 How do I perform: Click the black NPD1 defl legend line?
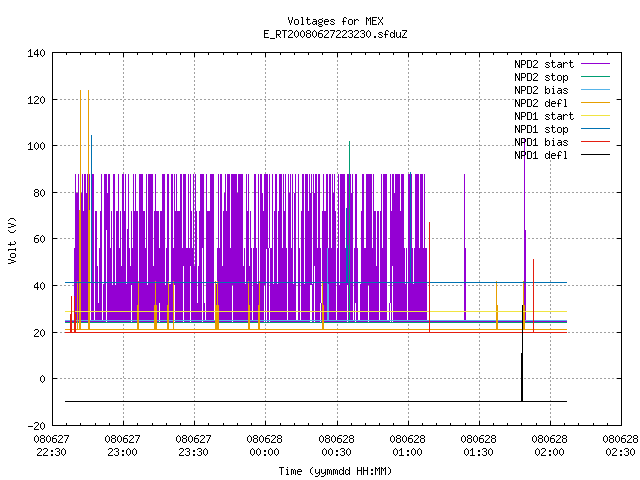tap(595, 155)
